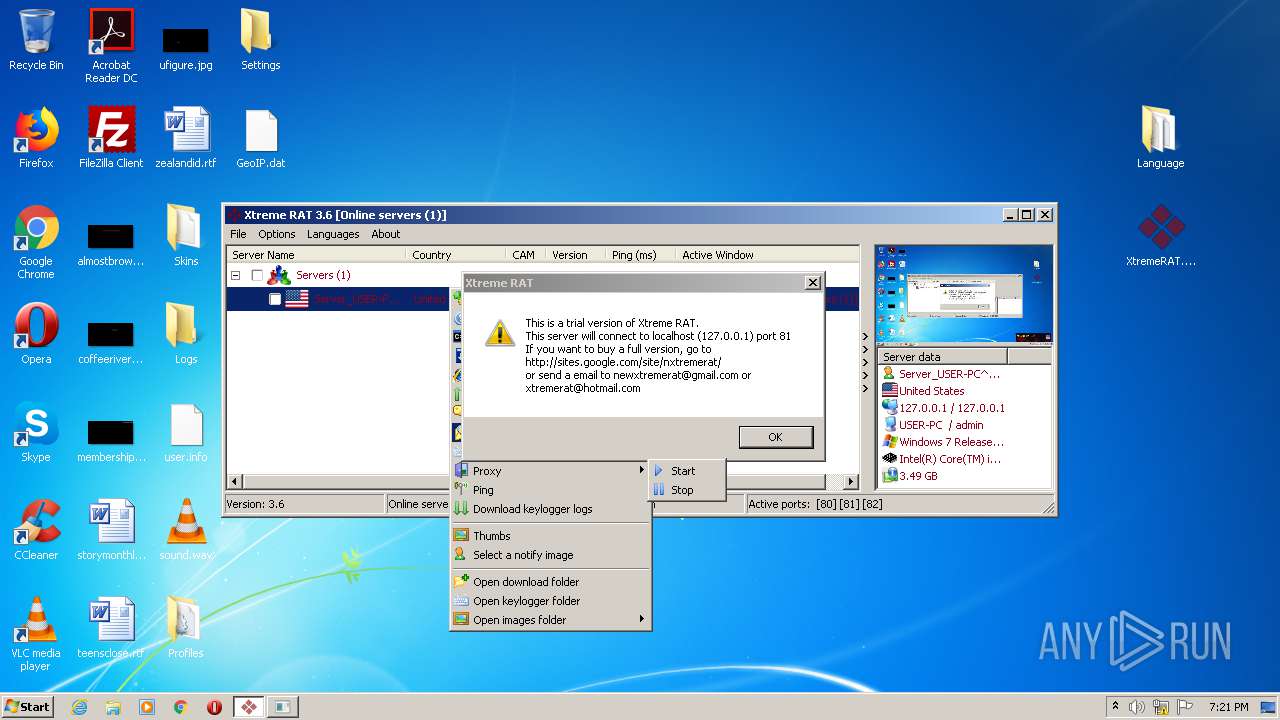Click the green arrows Download keylogger logs icon
The image size is (1280, 720).
pos(461,509)
